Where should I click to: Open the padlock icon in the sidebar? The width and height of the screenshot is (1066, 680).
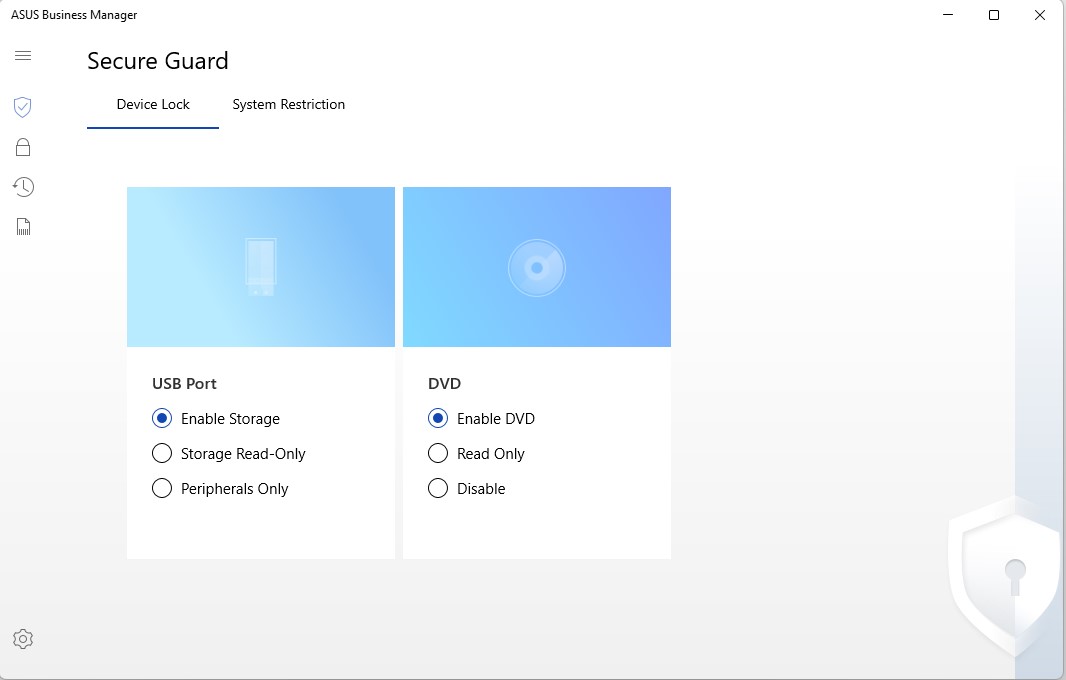click(23, 147)
